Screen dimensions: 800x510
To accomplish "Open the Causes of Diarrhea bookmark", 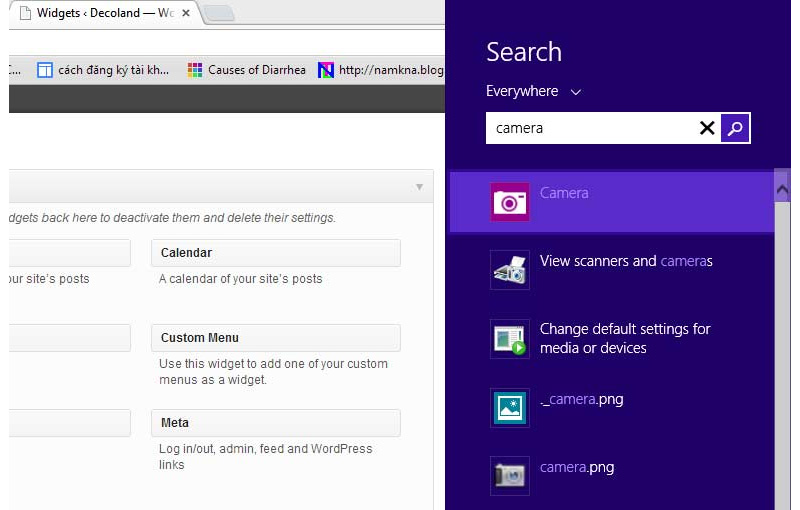I will click(x=246, y=70).
